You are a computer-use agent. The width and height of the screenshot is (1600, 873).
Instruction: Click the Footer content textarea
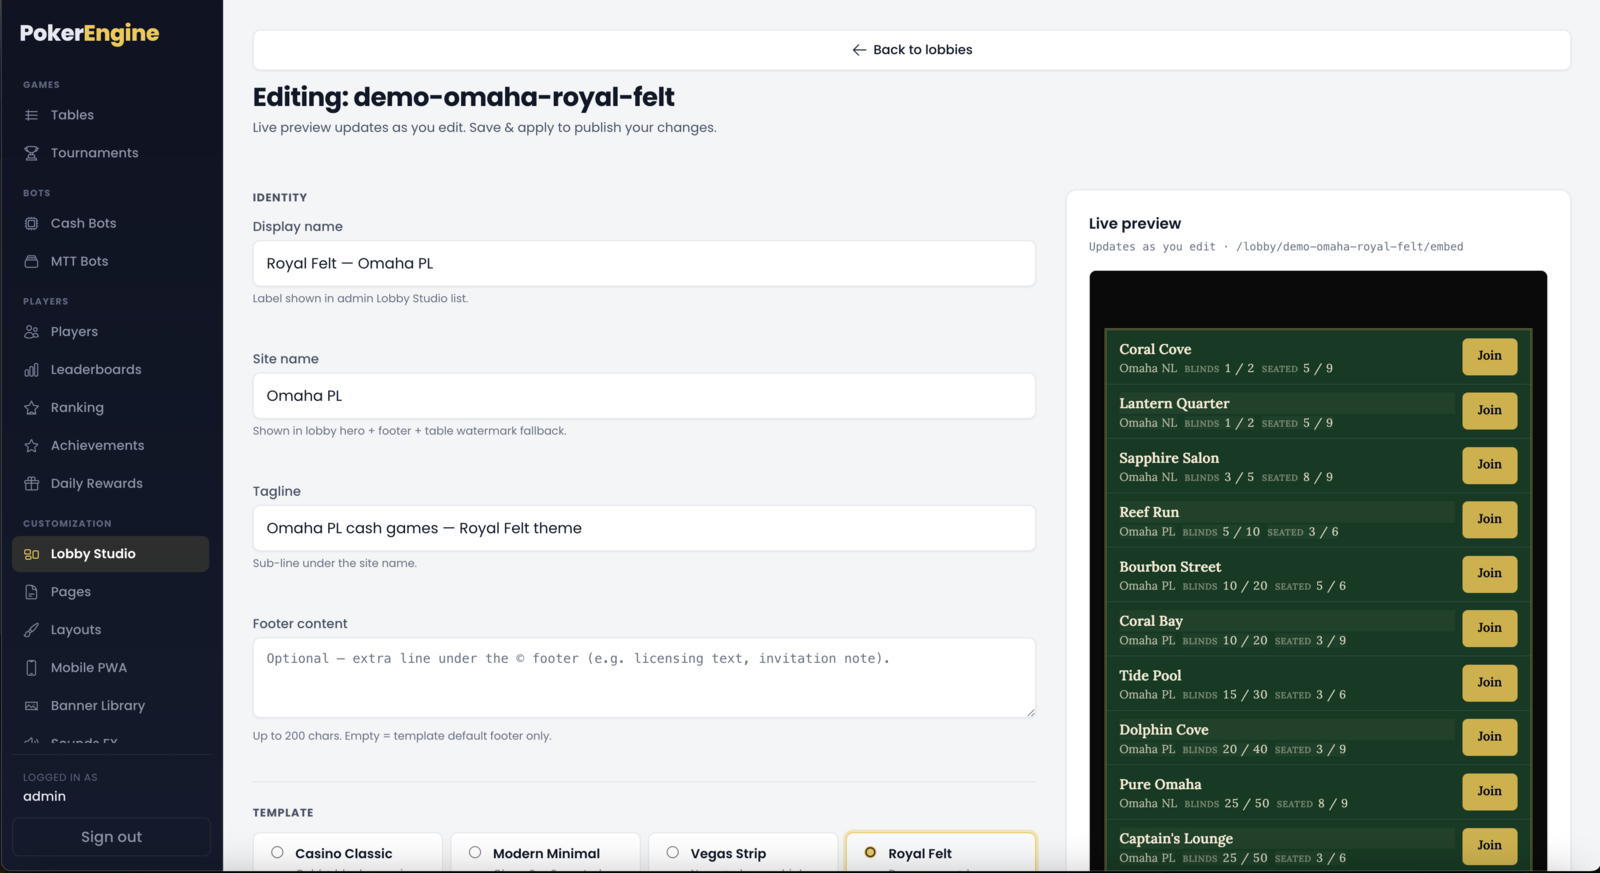[x=644, y=678]
